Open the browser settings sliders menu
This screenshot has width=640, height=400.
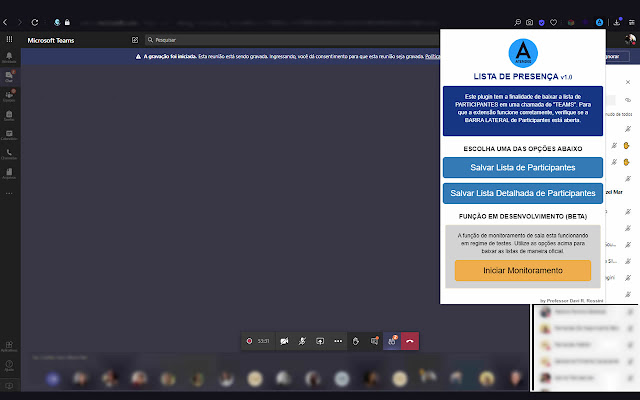tap(631, 22)
